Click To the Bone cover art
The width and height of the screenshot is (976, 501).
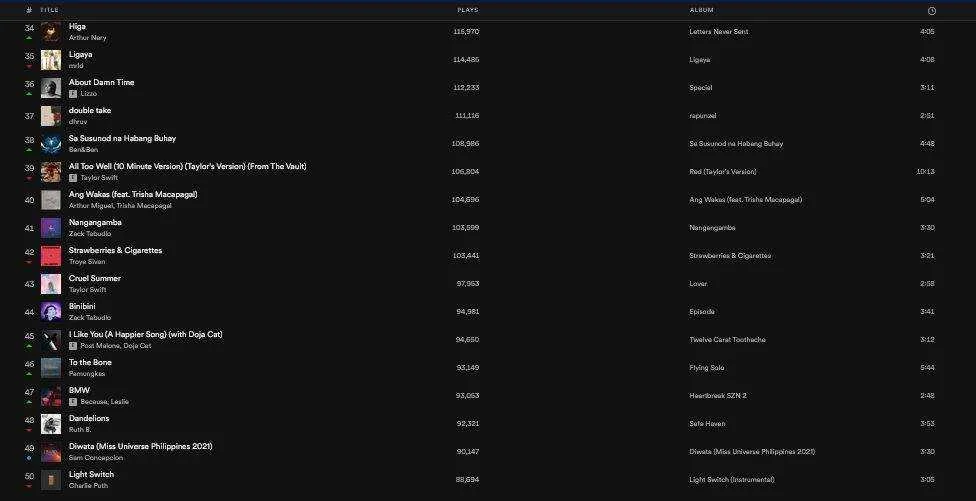(x=51, y=368)
